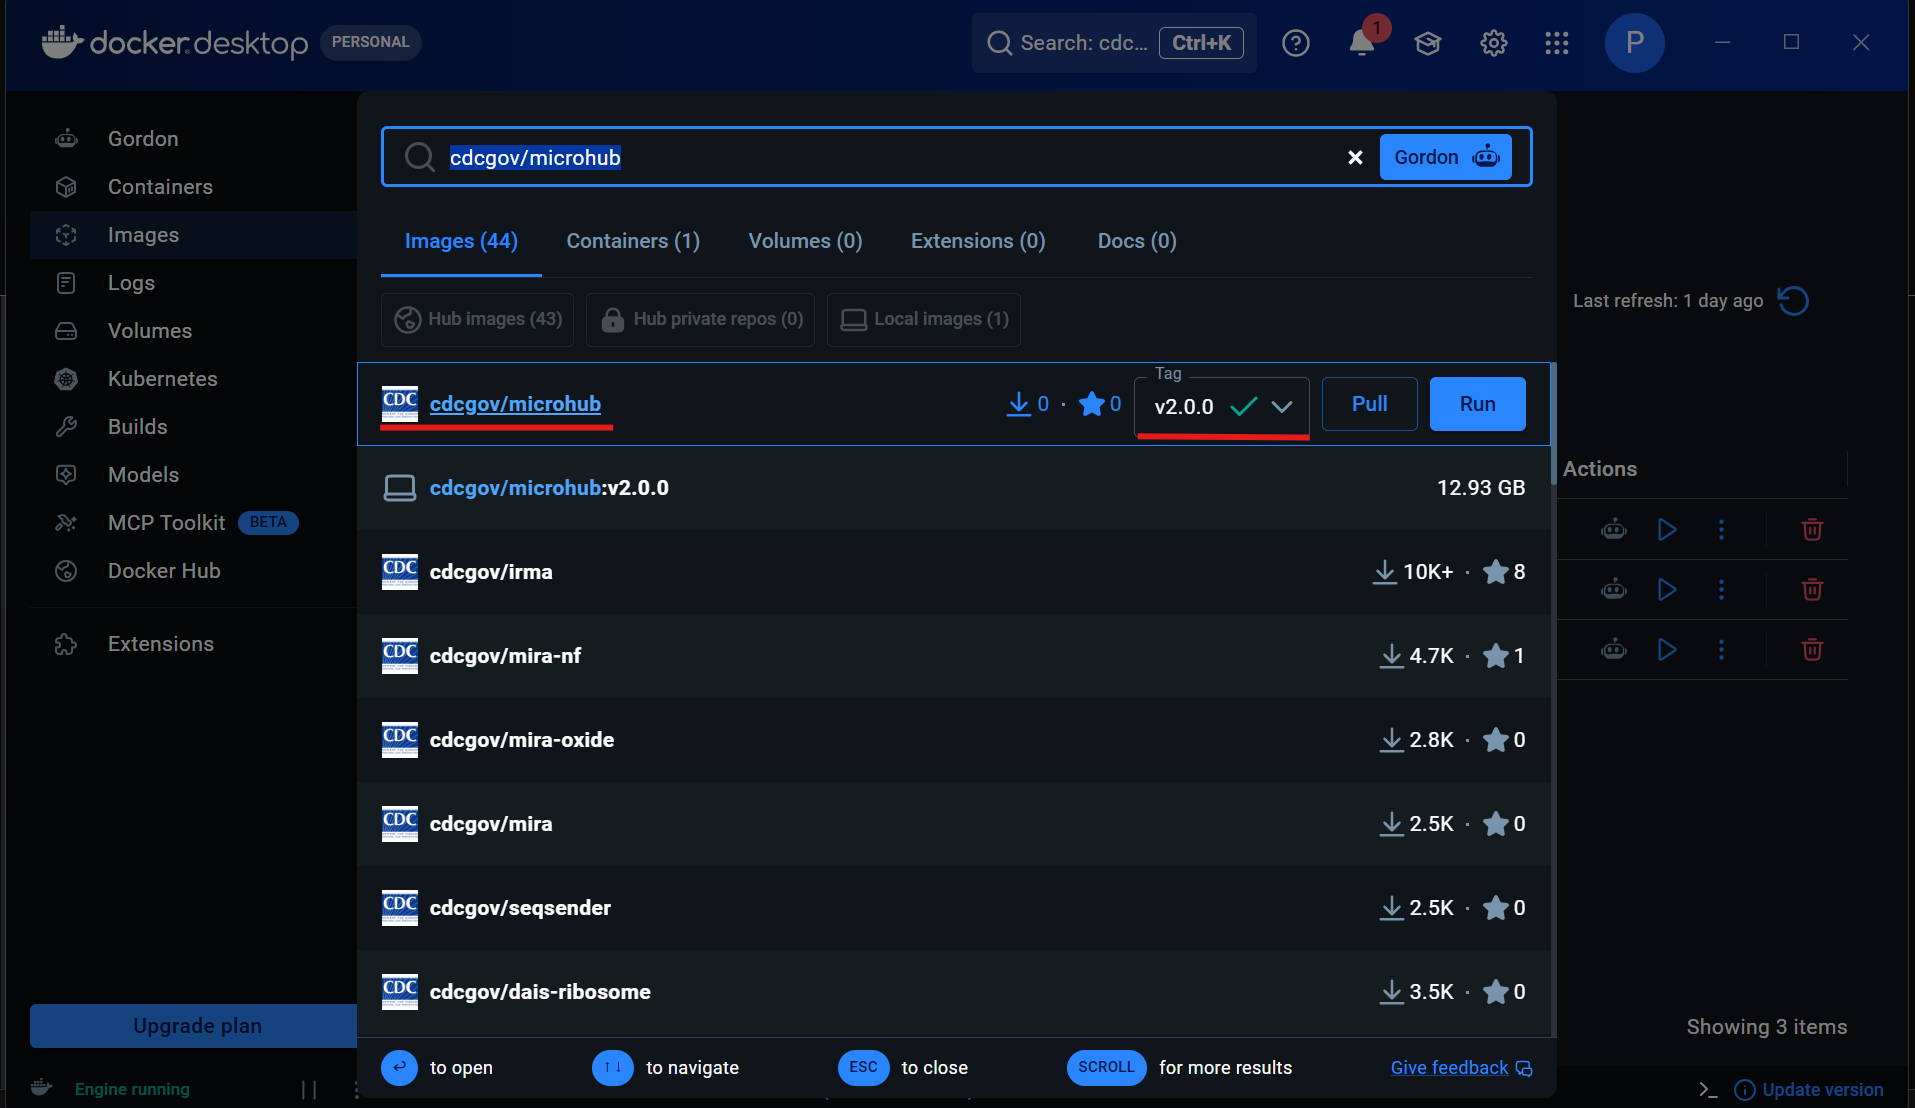Select the cdcgov/mira-oxide result
The image size is (1915, 1108).
tap(955, 740)
